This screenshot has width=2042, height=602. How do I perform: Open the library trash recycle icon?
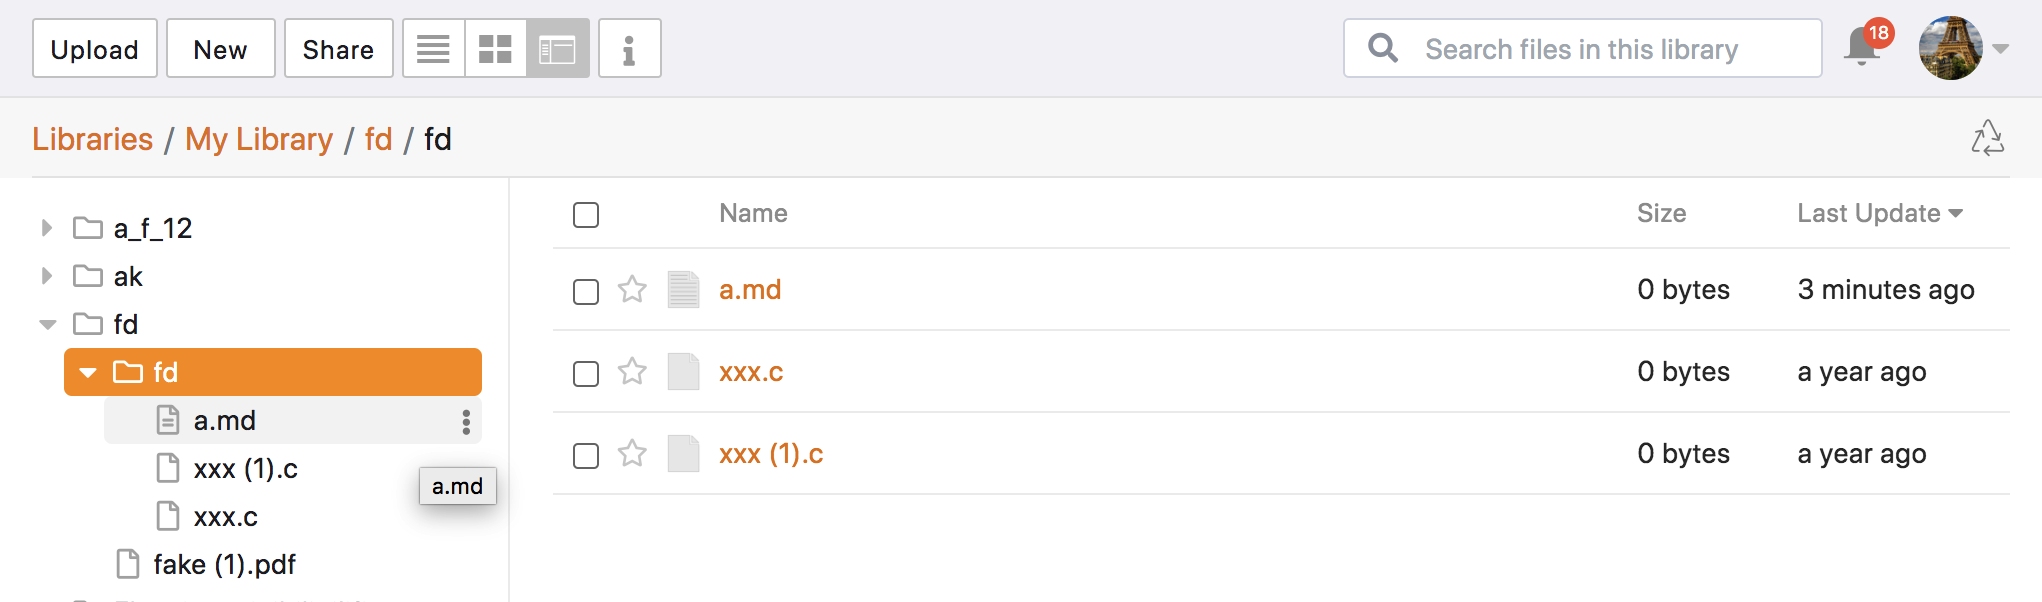tap(1987, 139)
